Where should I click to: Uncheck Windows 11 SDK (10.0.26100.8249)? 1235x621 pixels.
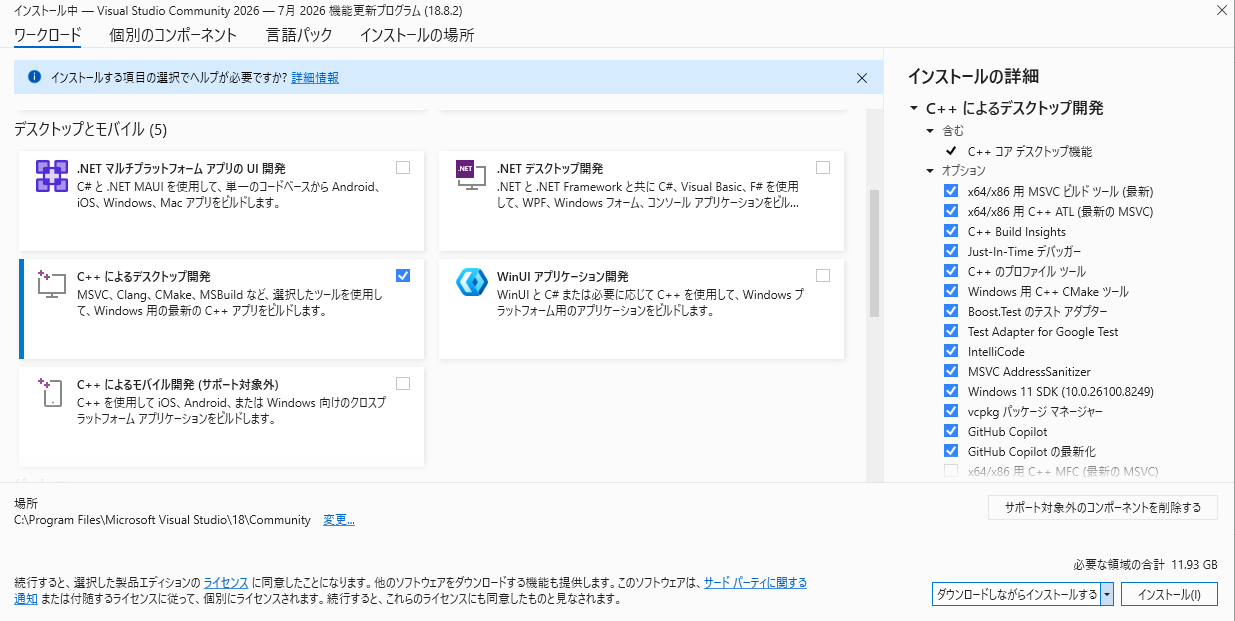click(951, 391)
